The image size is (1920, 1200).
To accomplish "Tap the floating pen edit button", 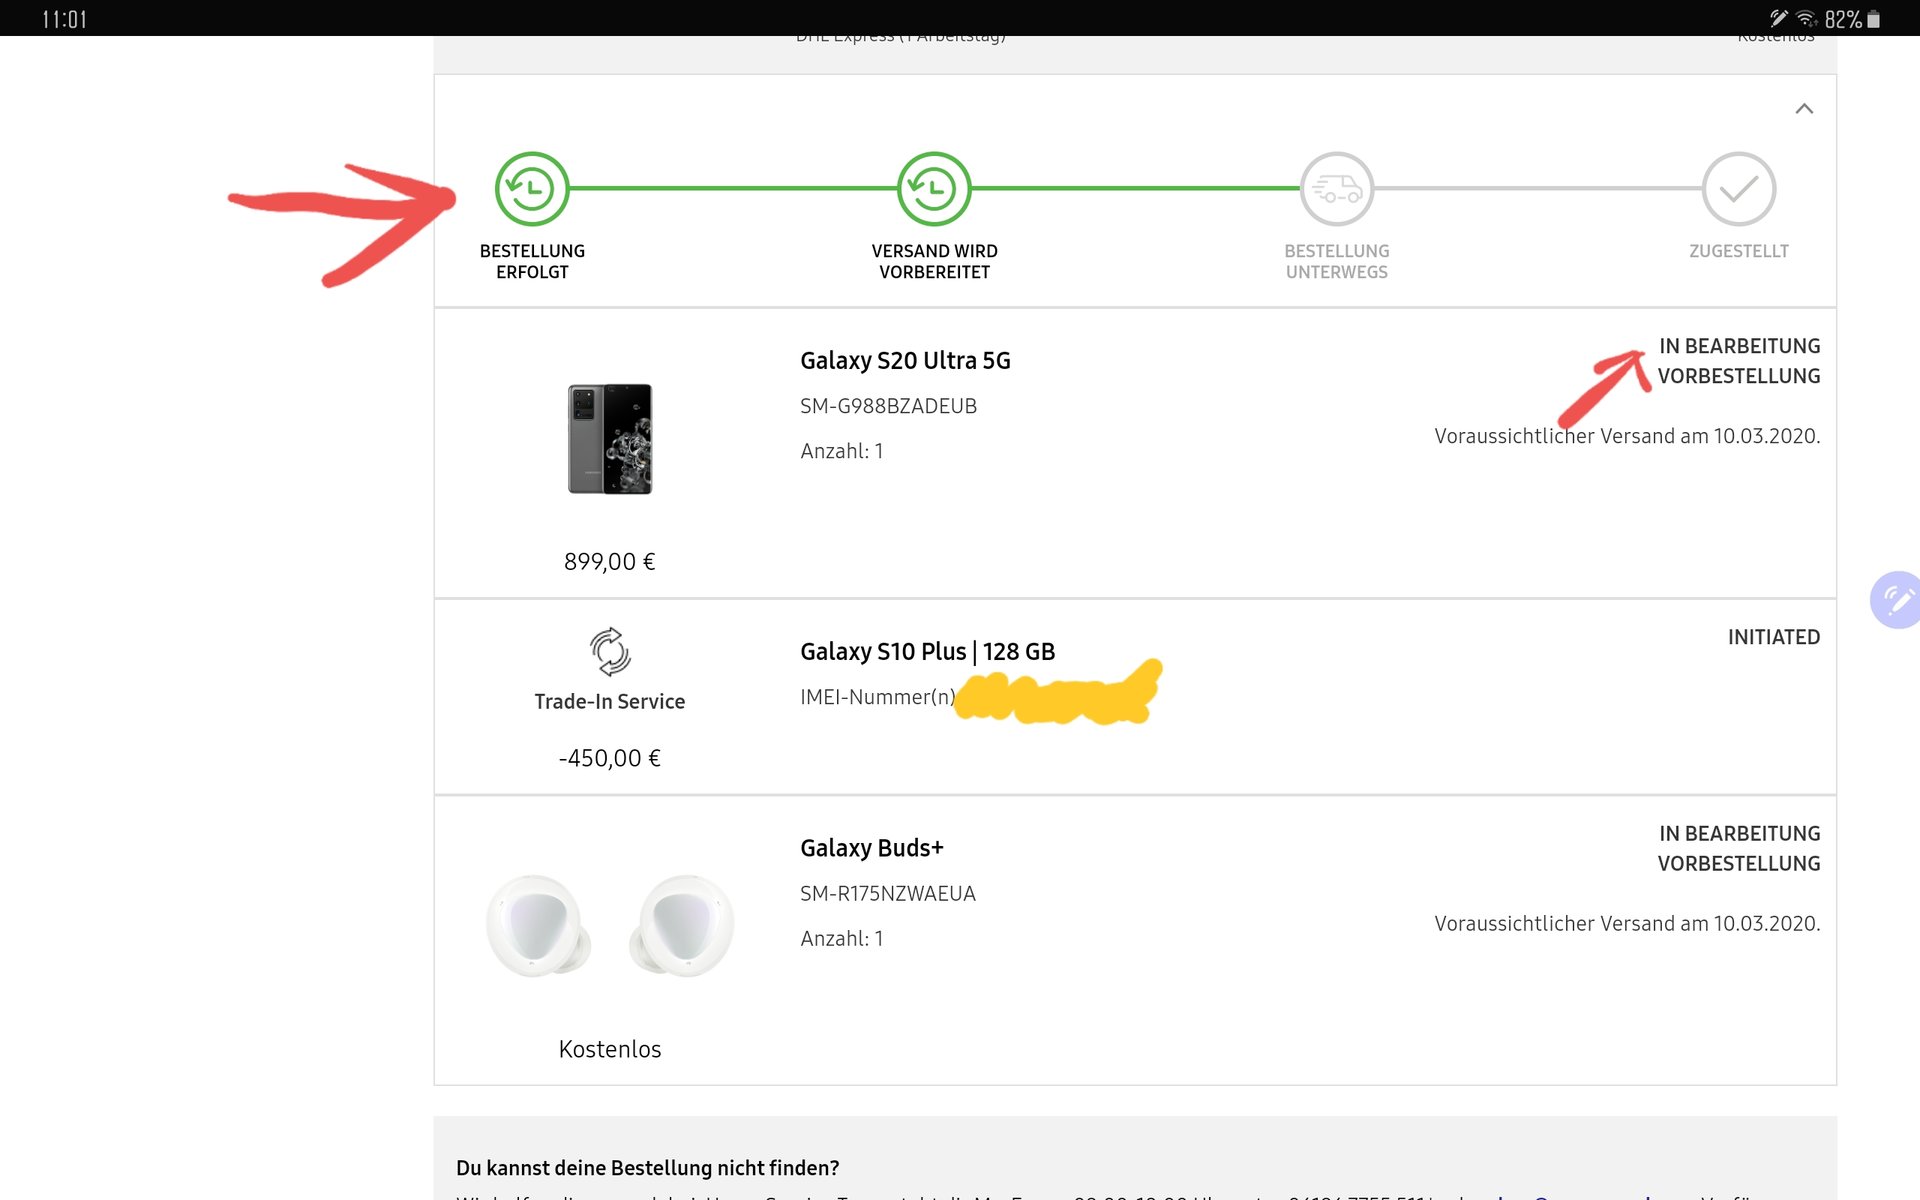I will pos(1896,600).
